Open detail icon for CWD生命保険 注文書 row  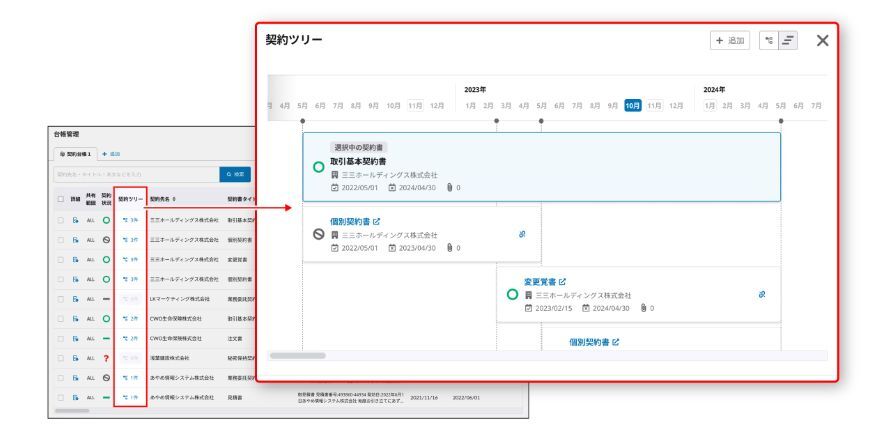point(76,339)
